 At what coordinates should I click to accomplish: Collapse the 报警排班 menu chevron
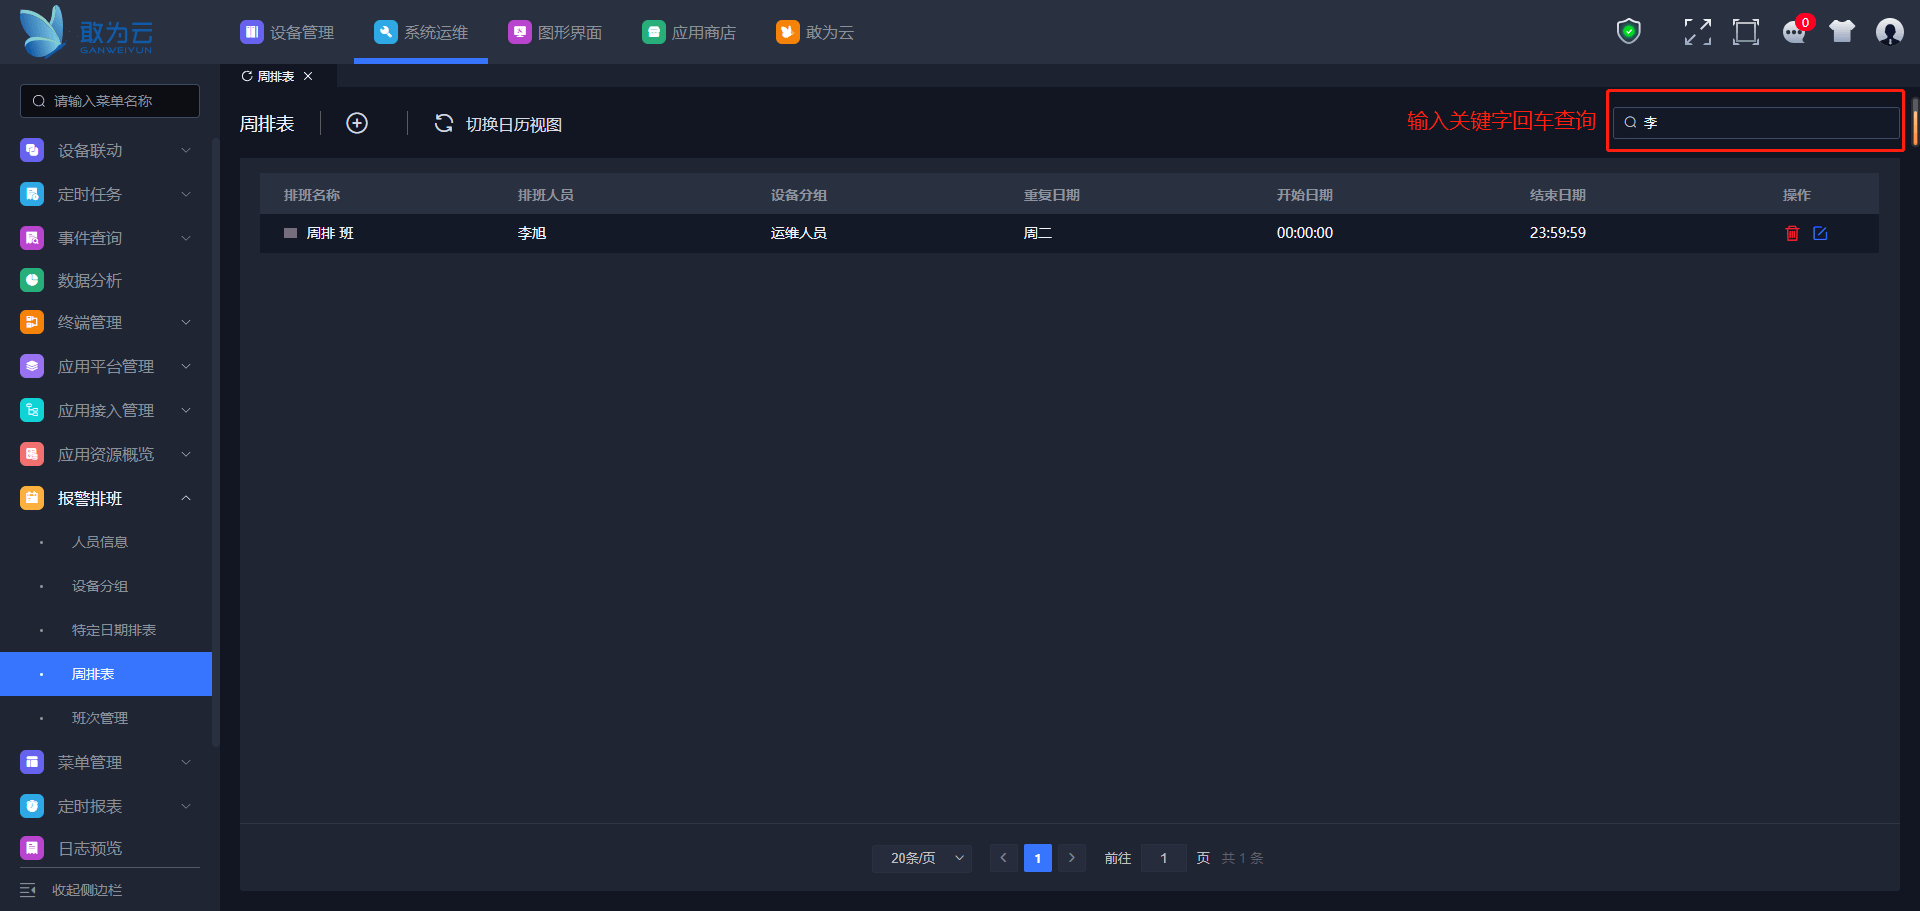tap(186, 498)
